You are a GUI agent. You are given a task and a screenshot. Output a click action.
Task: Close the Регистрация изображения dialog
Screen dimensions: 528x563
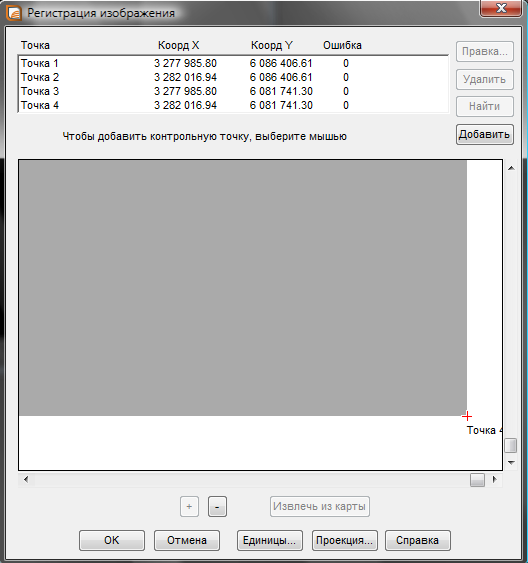coord(501,8)
